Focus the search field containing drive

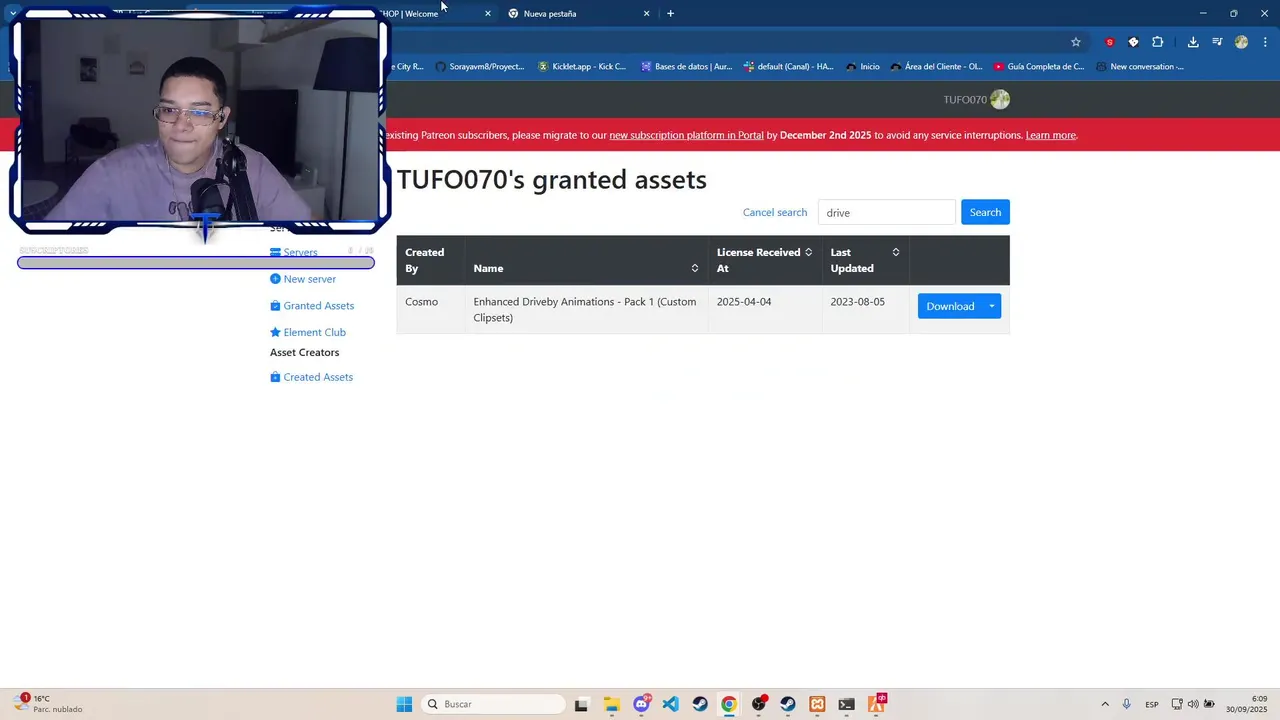click(x=887, y=212)
